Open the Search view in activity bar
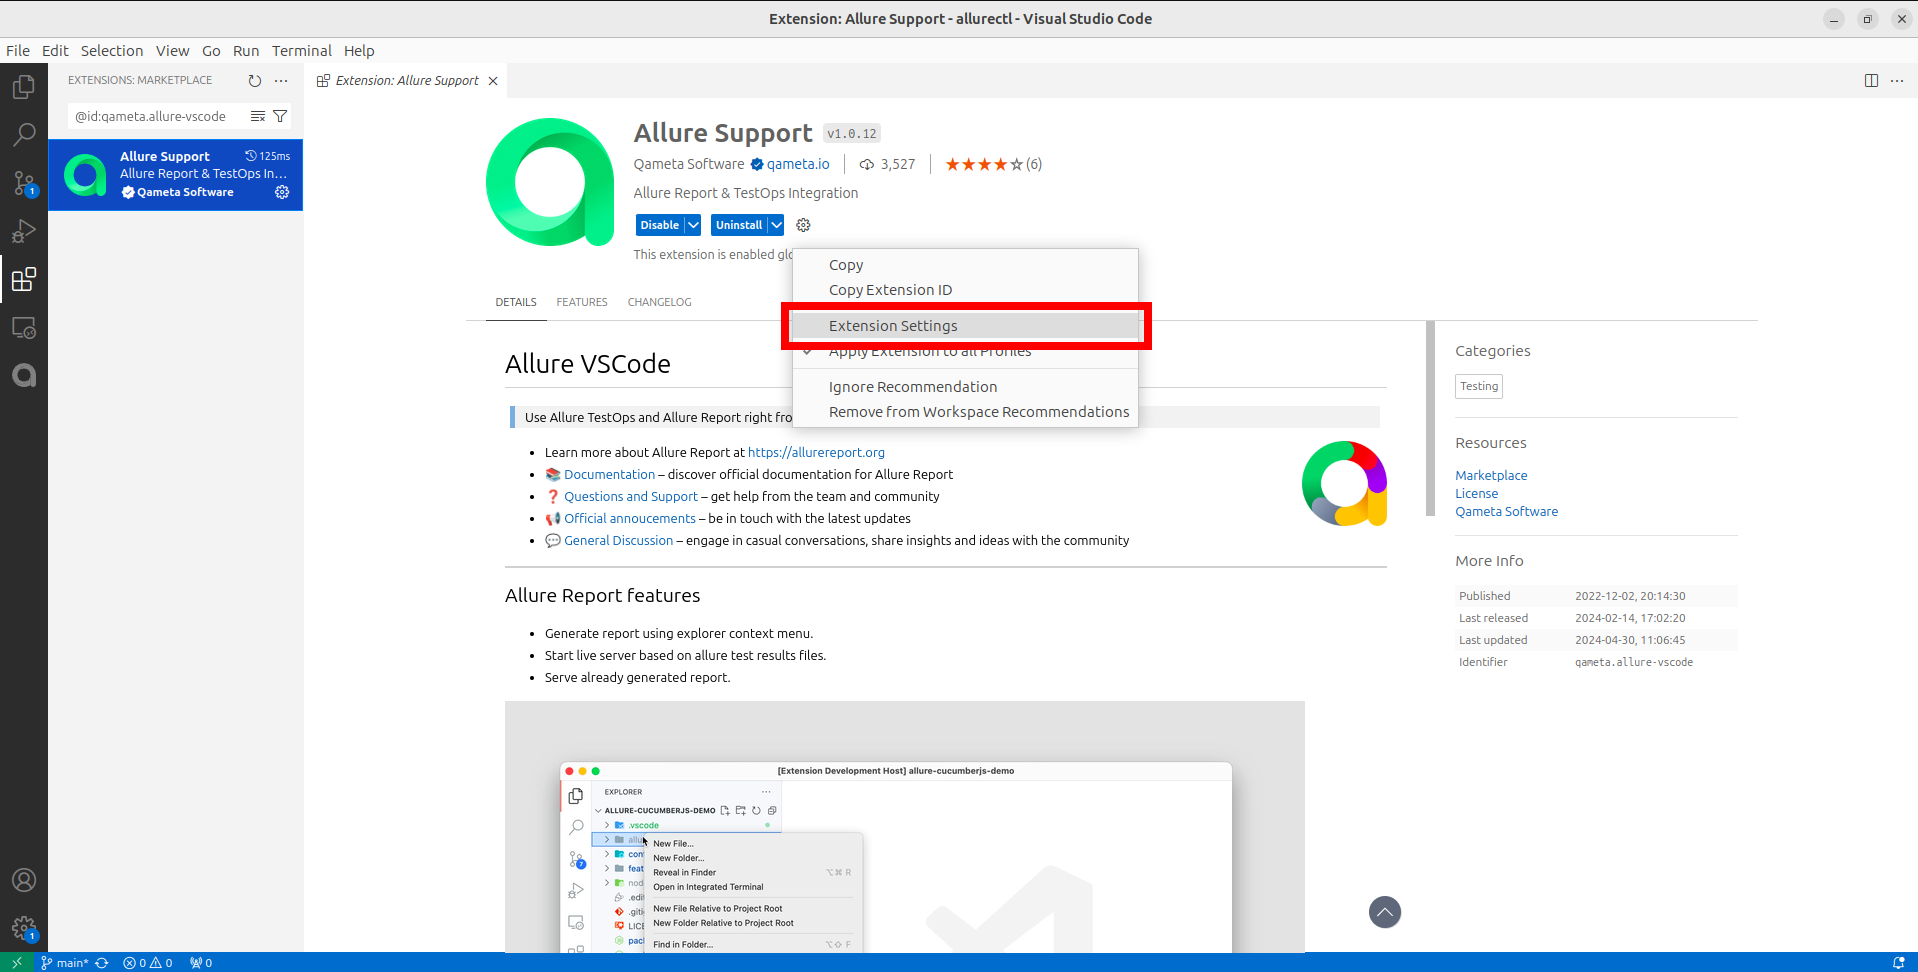 (24, 134)
